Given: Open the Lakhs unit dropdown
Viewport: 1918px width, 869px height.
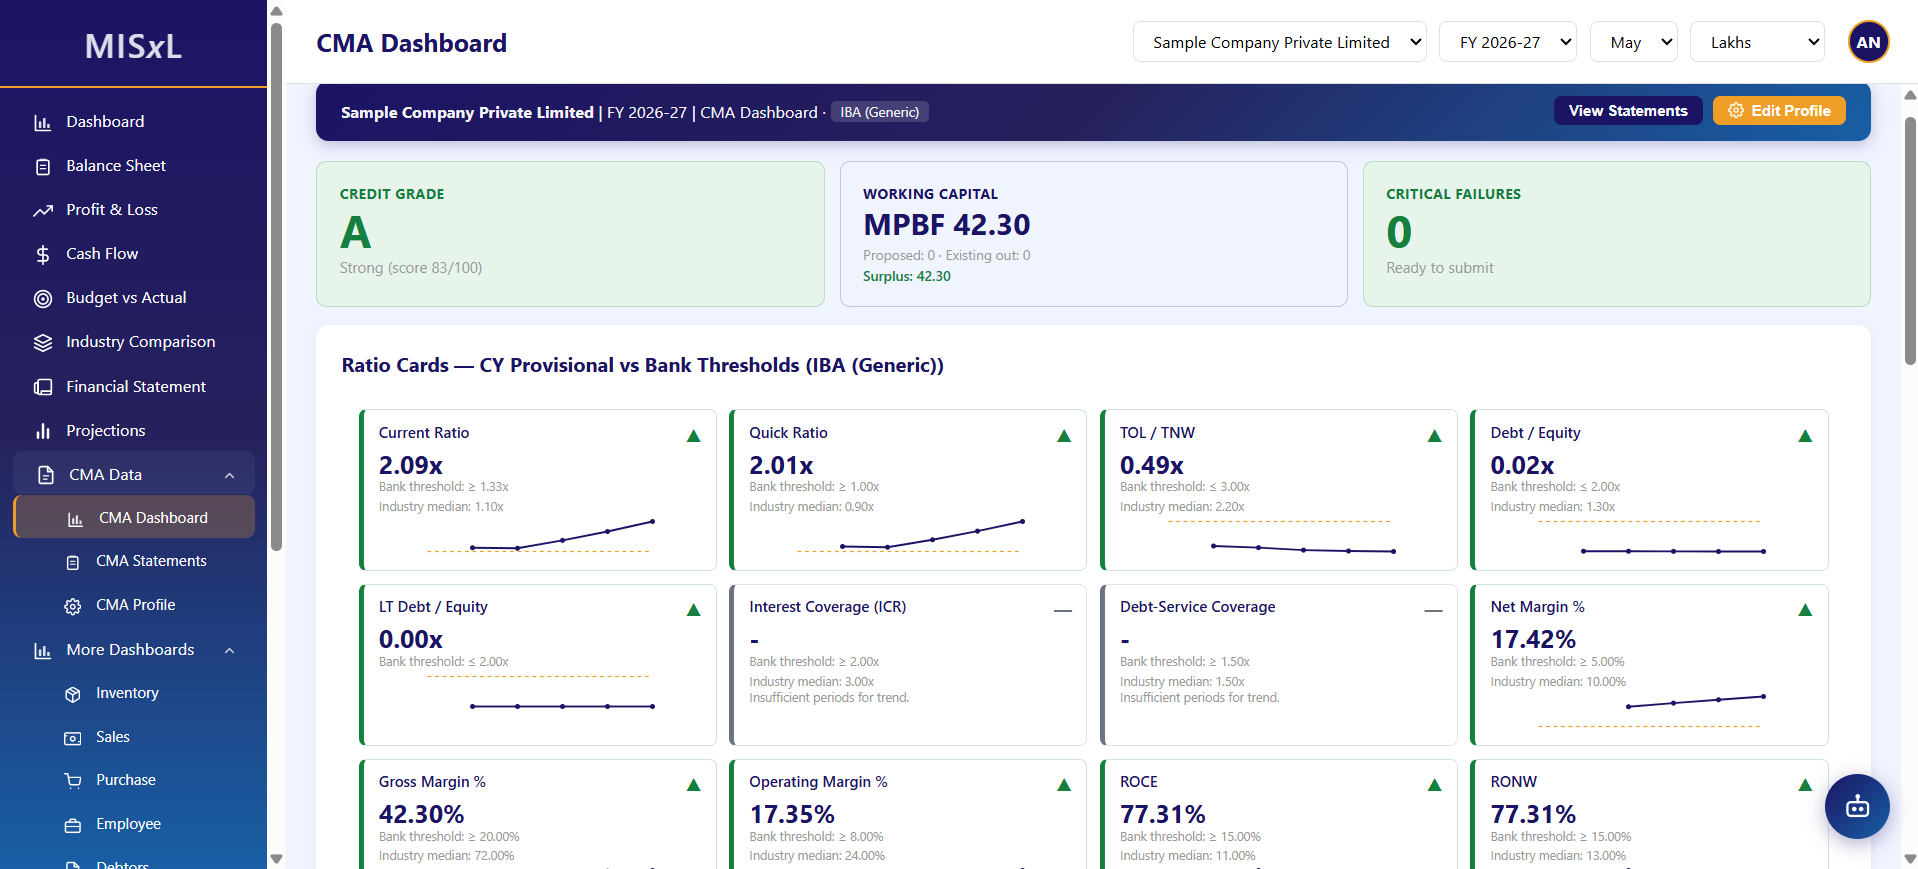Looking at the screenshot, I should pos(1757,42).
